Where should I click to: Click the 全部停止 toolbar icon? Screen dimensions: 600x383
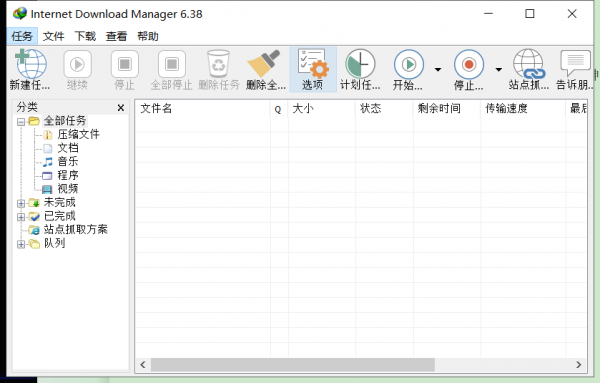click(172, 64)
